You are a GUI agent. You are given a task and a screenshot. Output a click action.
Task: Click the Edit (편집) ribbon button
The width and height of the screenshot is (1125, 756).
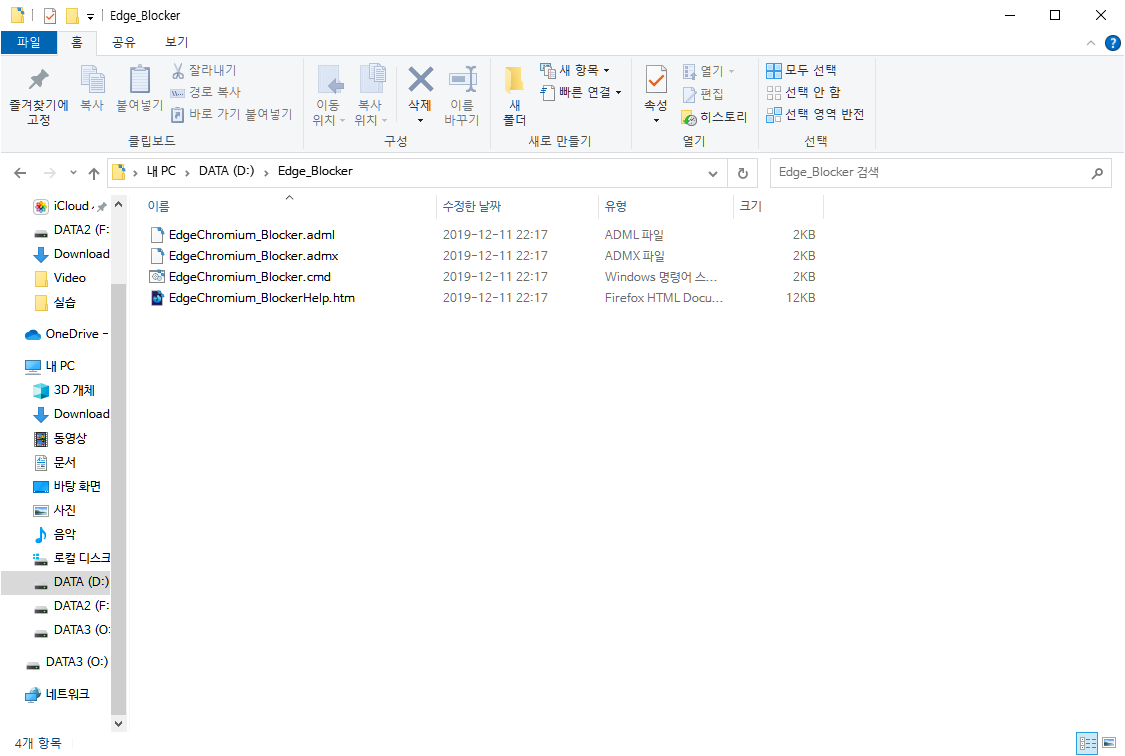702,94
